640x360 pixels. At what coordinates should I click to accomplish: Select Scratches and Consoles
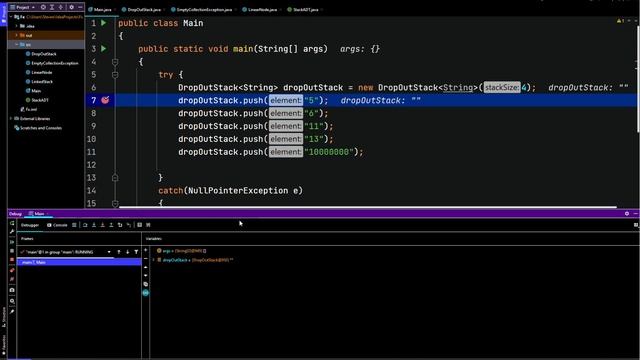pos(38,128)
